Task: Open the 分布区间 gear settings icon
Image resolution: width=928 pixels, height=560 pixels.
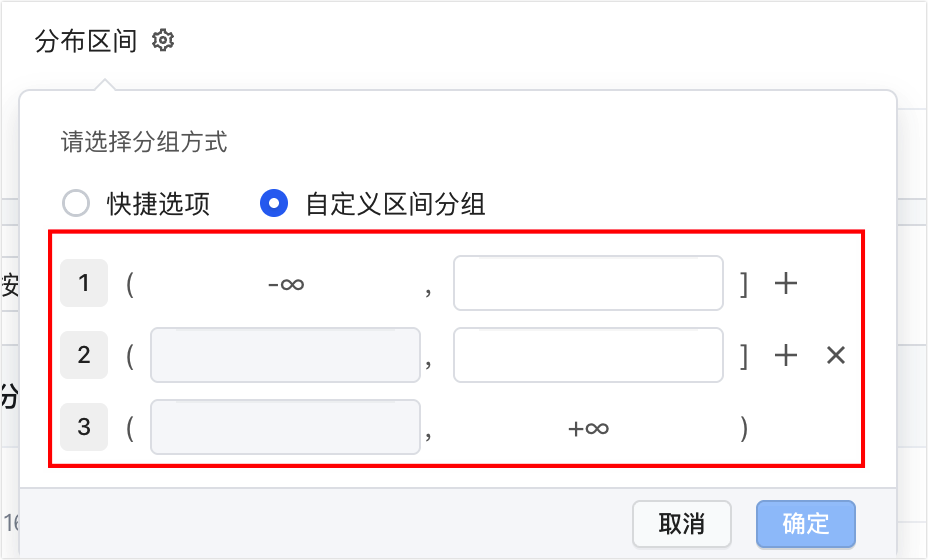Action: 163,40
